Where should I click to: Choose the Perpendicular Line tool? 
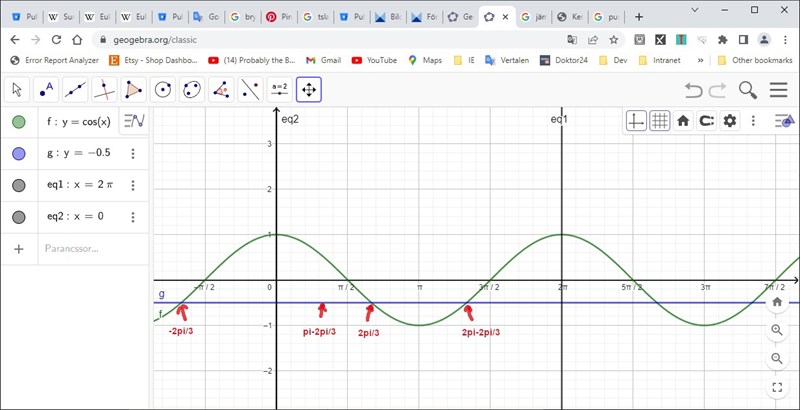click(104, 90)
